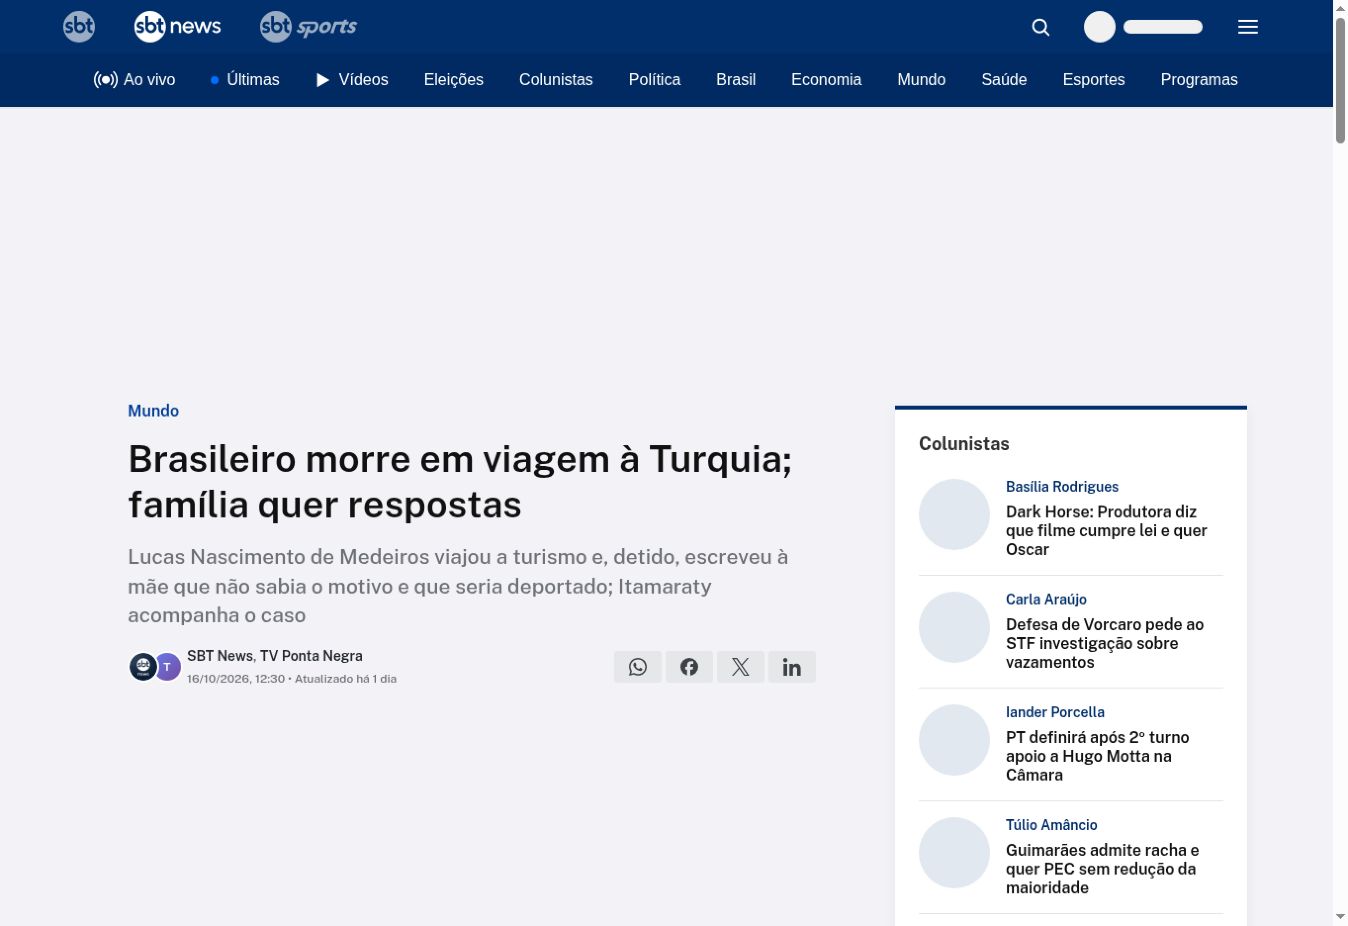Open columnist Túlio Amâncio name link
The height and width of the screenshot is (926, 1348).
(x=1051, y=825)
